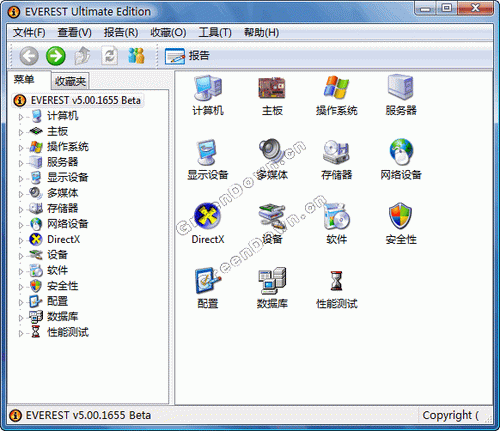The height and width of the screenshot is (431, 500).
Task: Click the green forward arrow toolbar button
Action: tap(56, 56)
